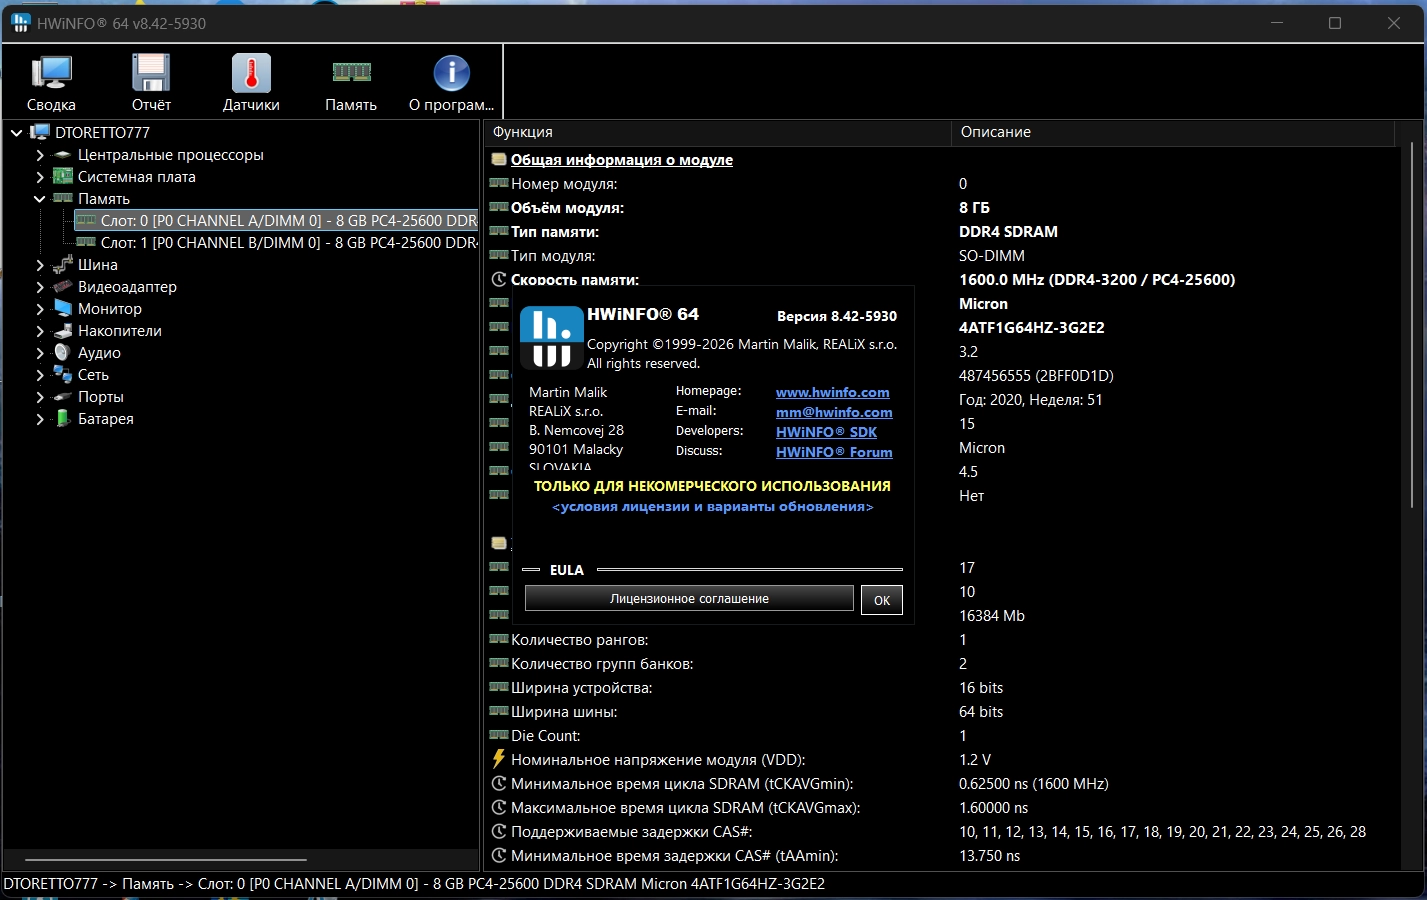The image size is (1427, 900).
Task: Select the Объём модуля row
Action: coord(945,208)
